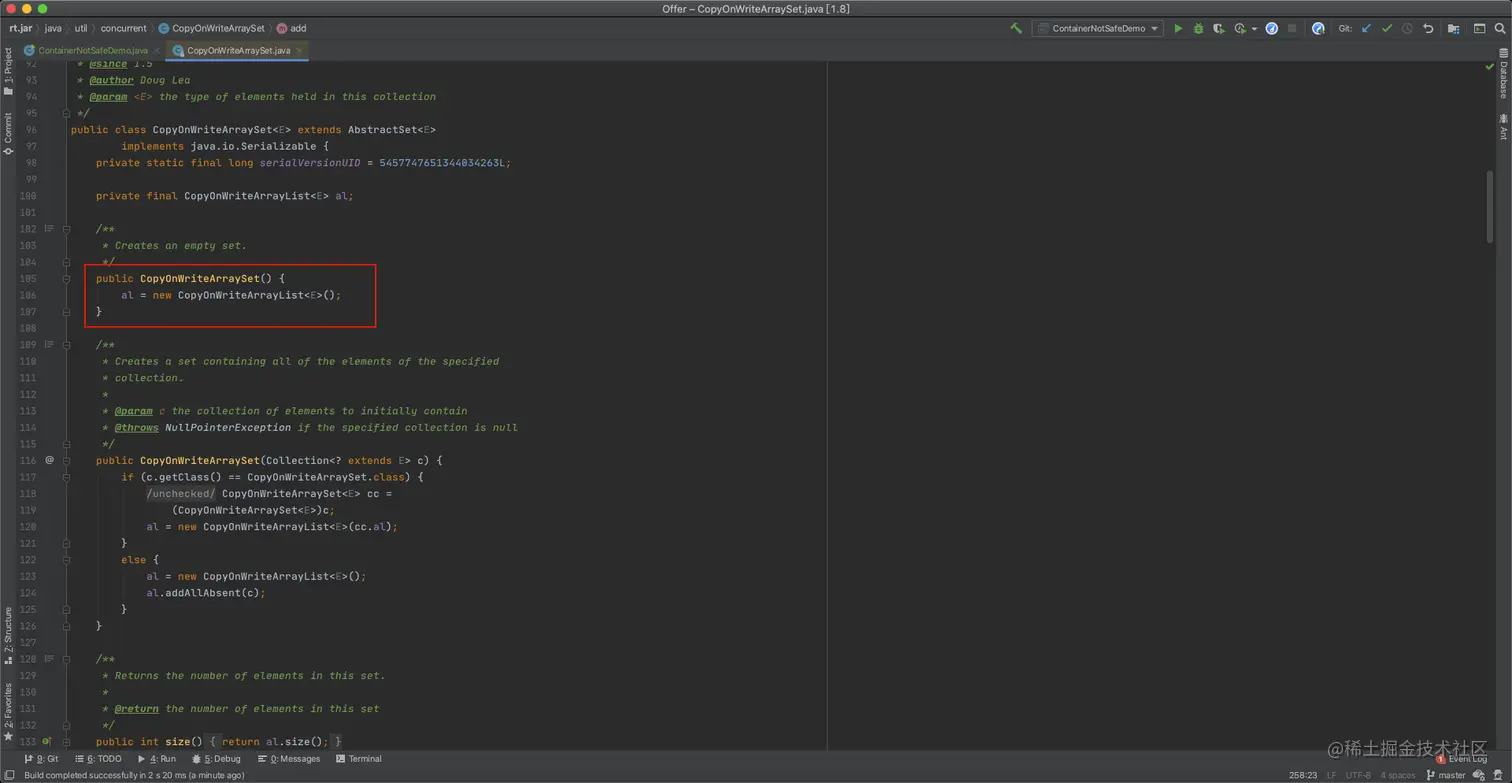The height and width of the screenshot is (783, 1512).
Task: Open the Event Log
Action: pyautogui.click(x=1462, y=759)
